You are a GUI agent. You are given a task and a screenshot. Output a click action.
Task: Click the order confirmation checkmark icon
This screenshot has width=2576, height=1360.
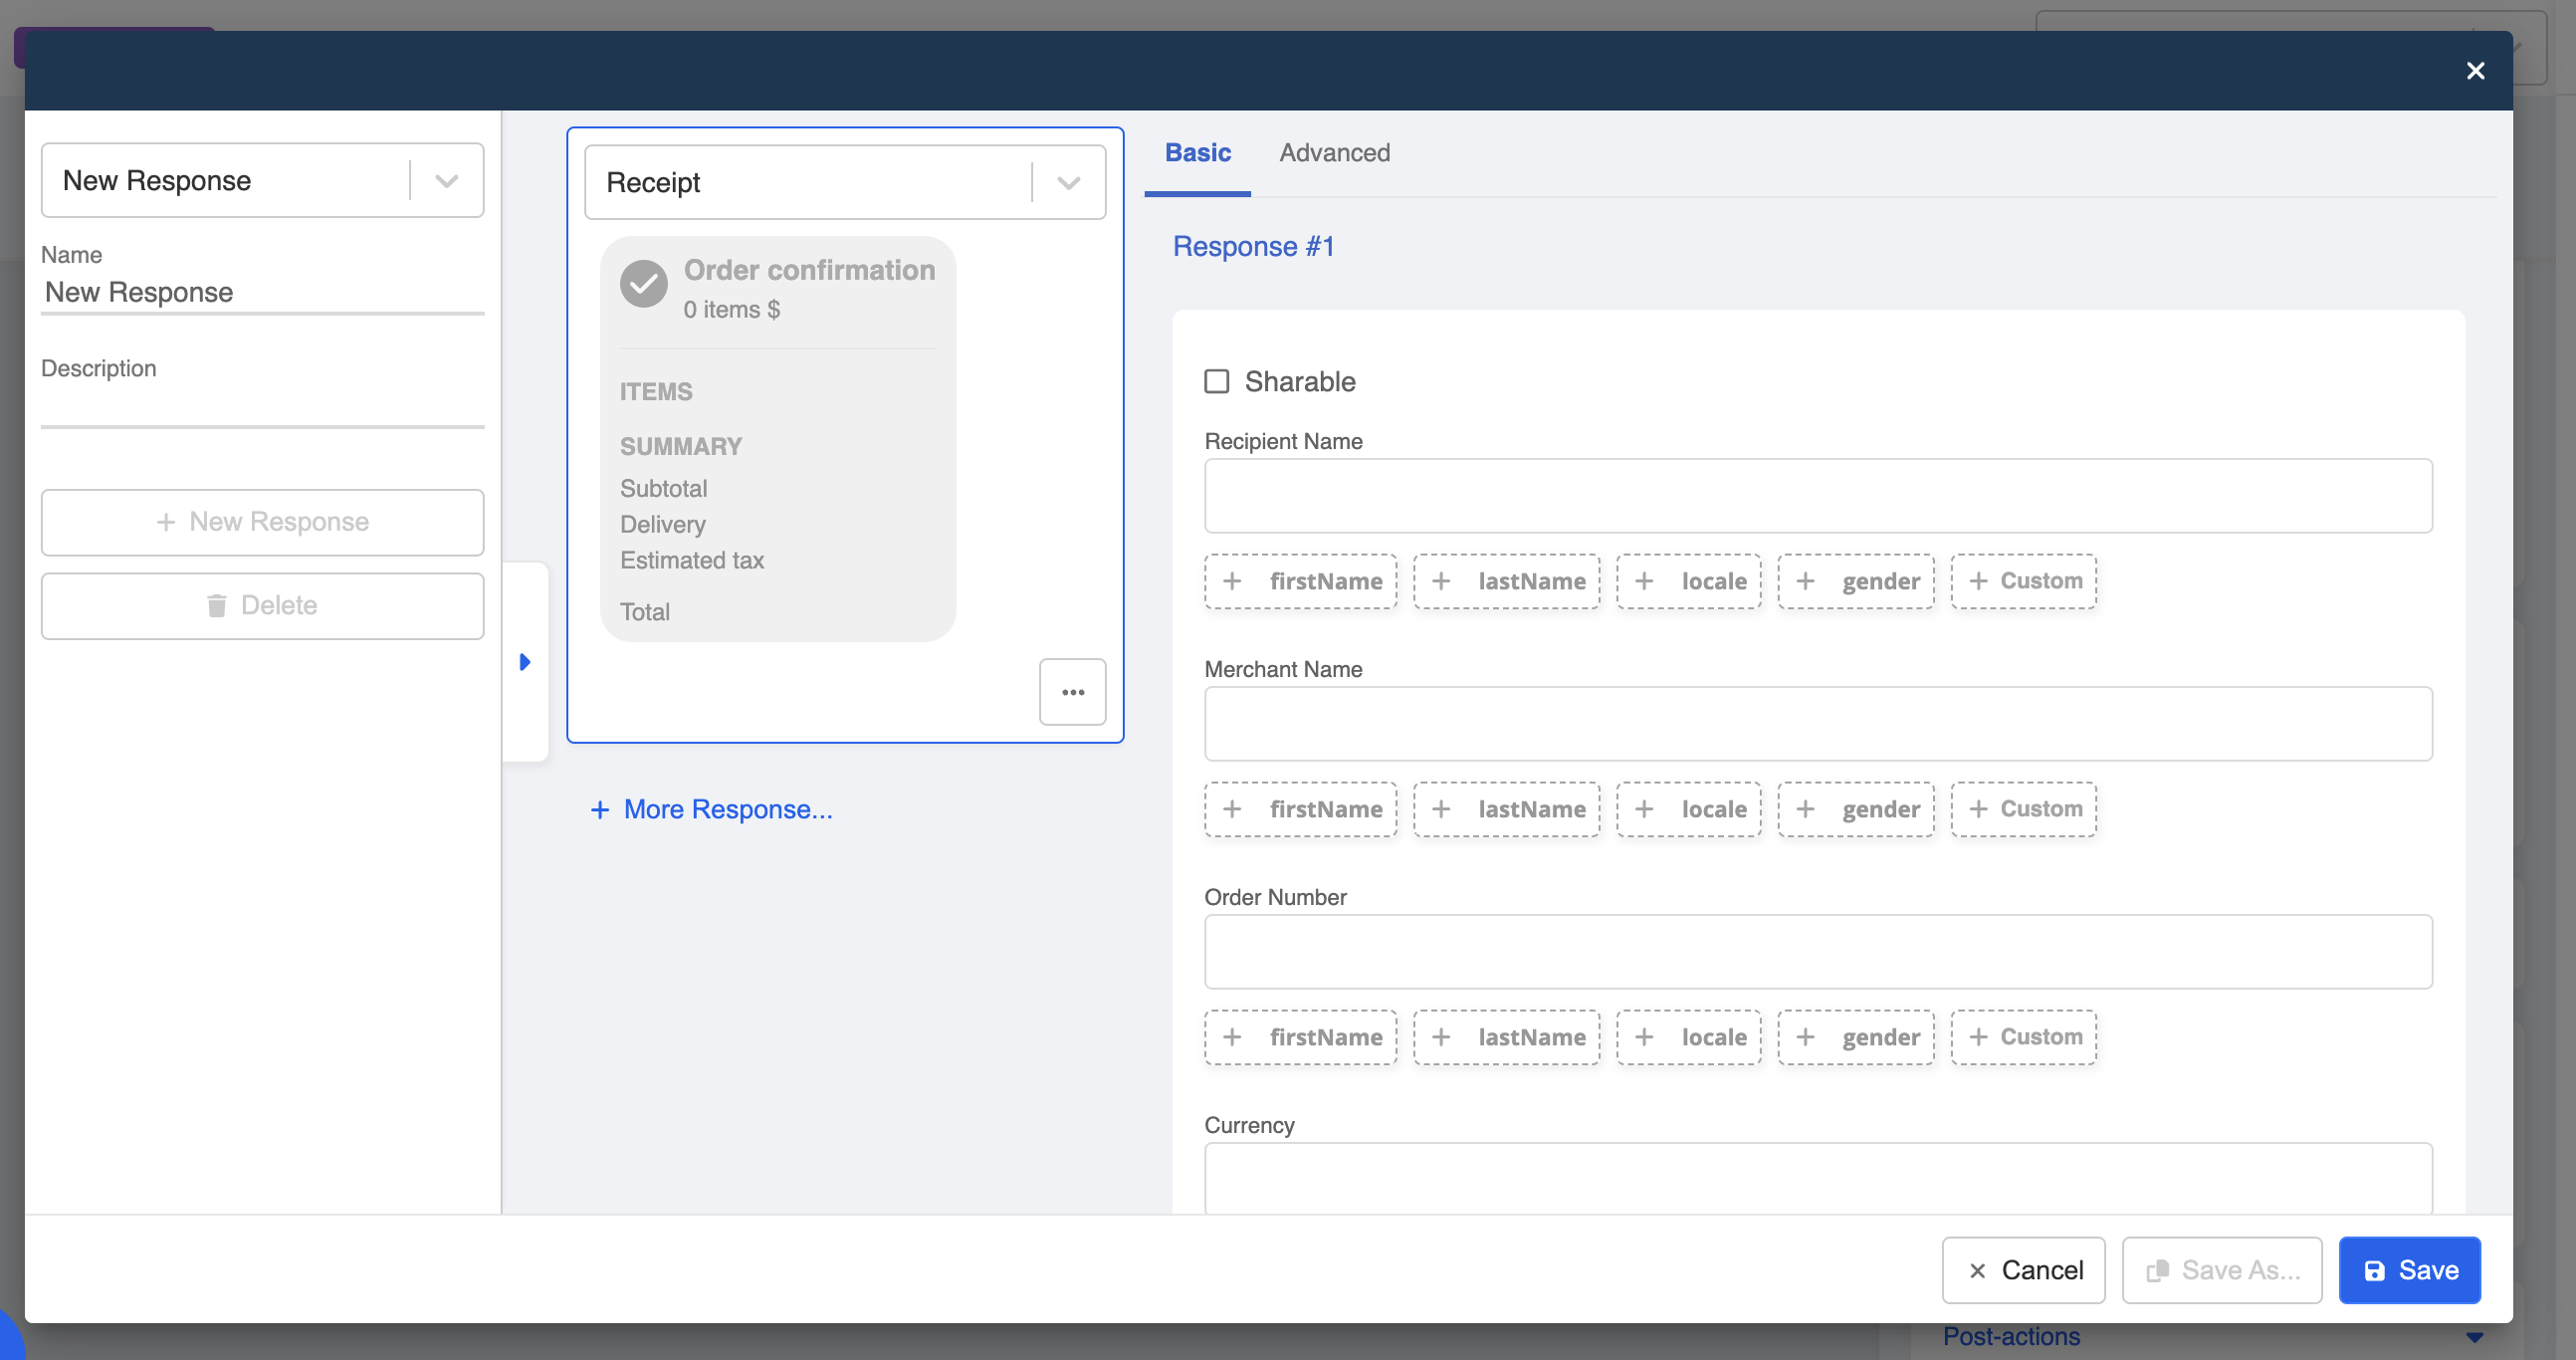[x=643, y=284]
